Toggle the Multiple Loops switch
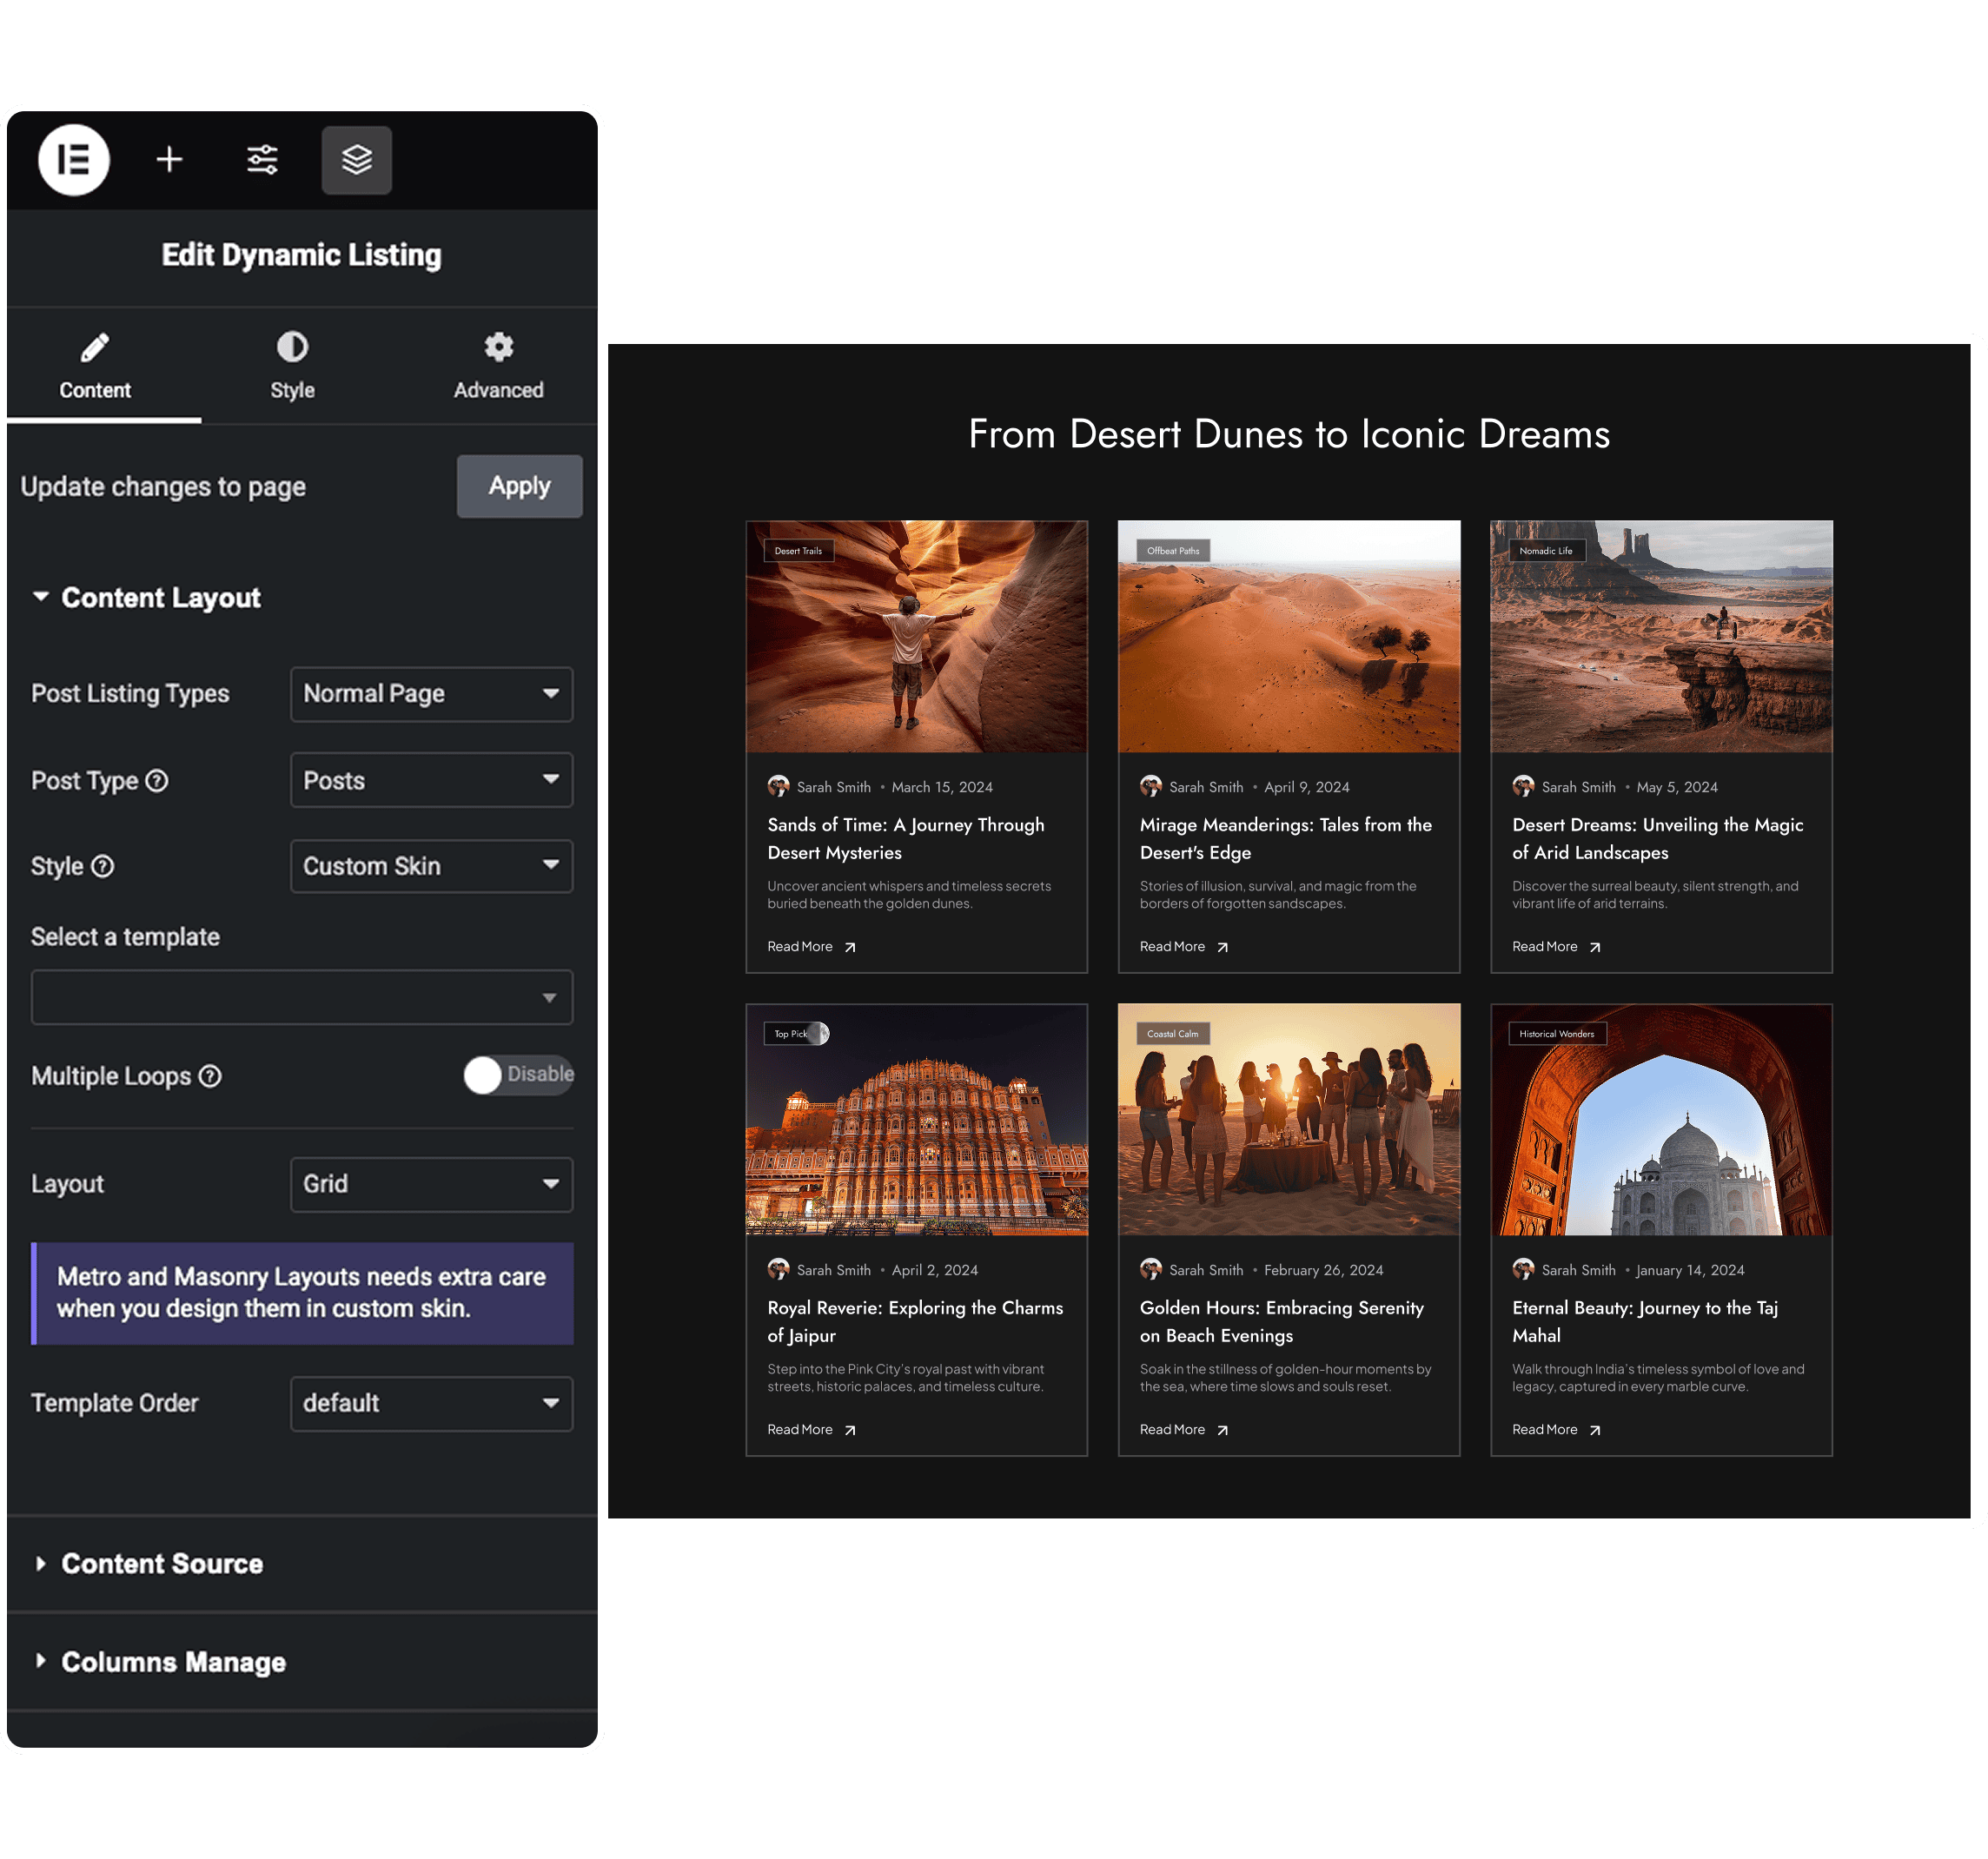Image resolution: width=1988 pixels, height=1859 pixels. (x=518, y=1075)
